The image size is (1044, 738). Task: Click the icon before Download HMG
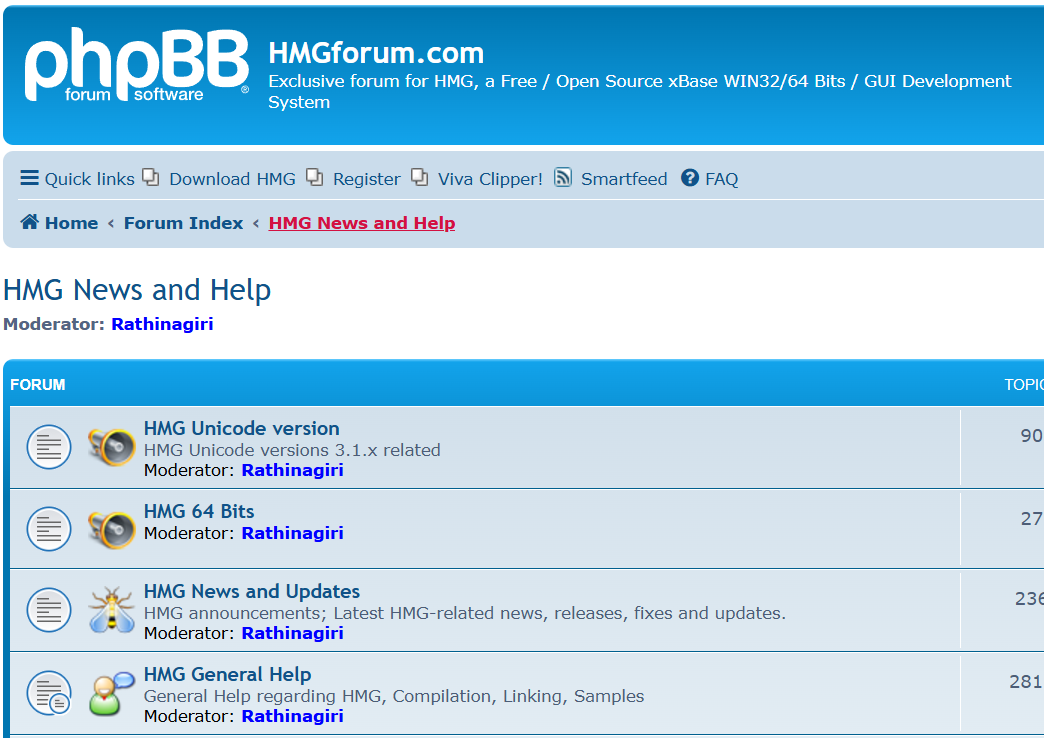pos(151,177)
